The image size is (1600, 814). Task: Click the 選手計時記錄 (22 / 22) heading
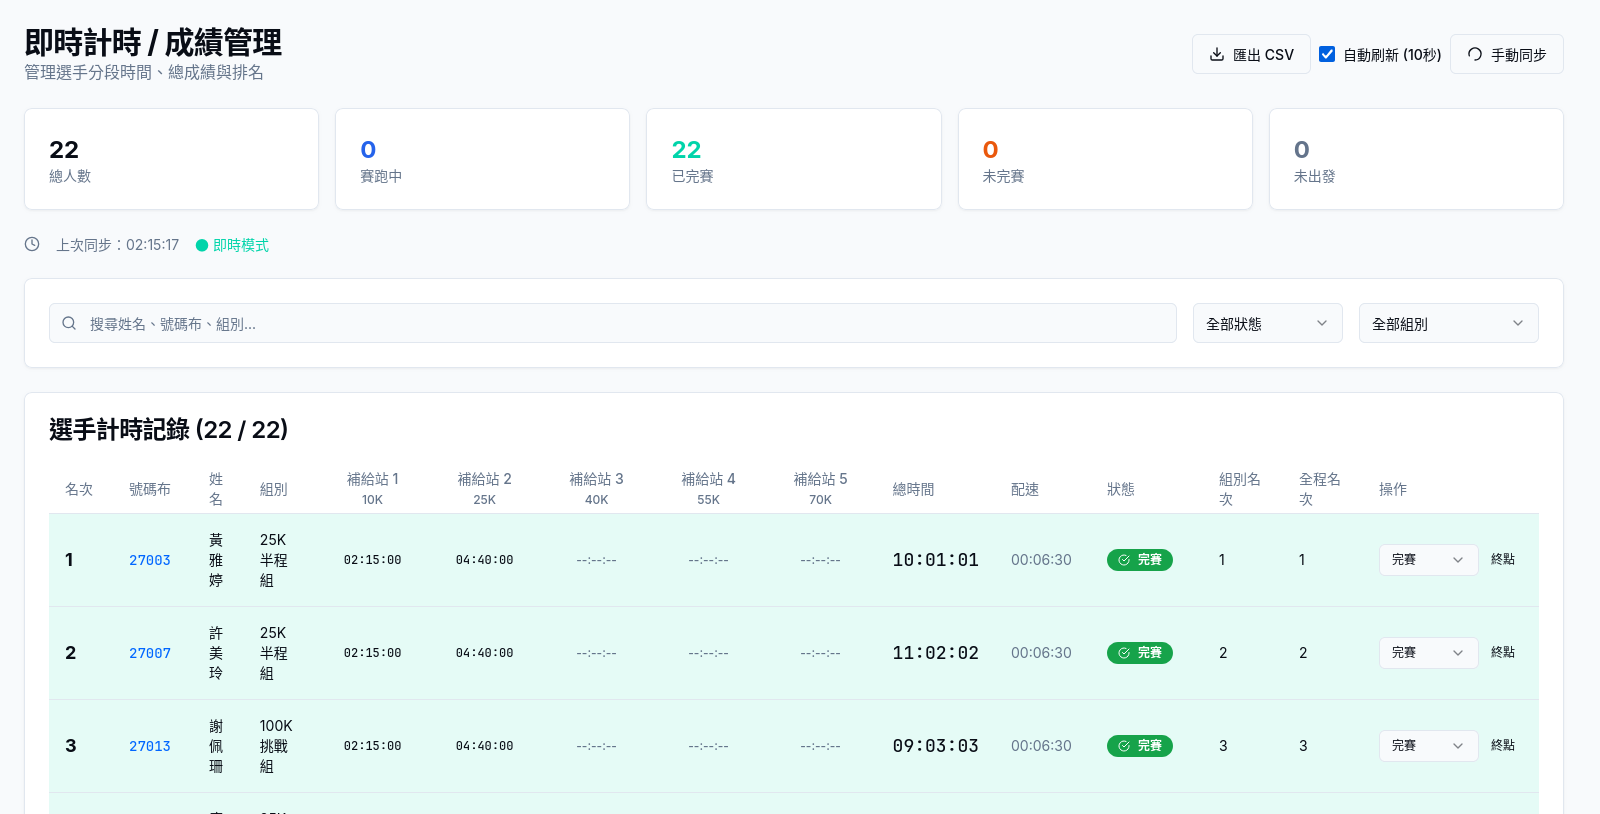pyautogui.click(x=169, y=430)
